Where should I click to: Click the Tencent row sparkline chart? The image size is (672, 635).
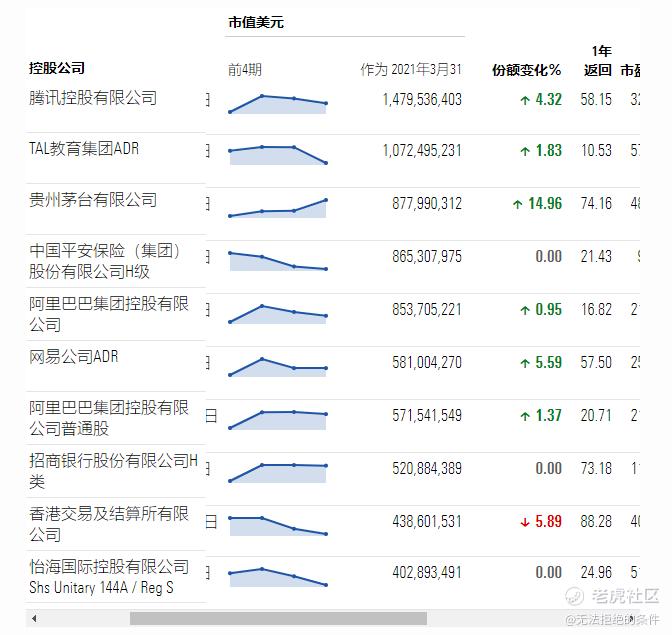pos(278,104)
